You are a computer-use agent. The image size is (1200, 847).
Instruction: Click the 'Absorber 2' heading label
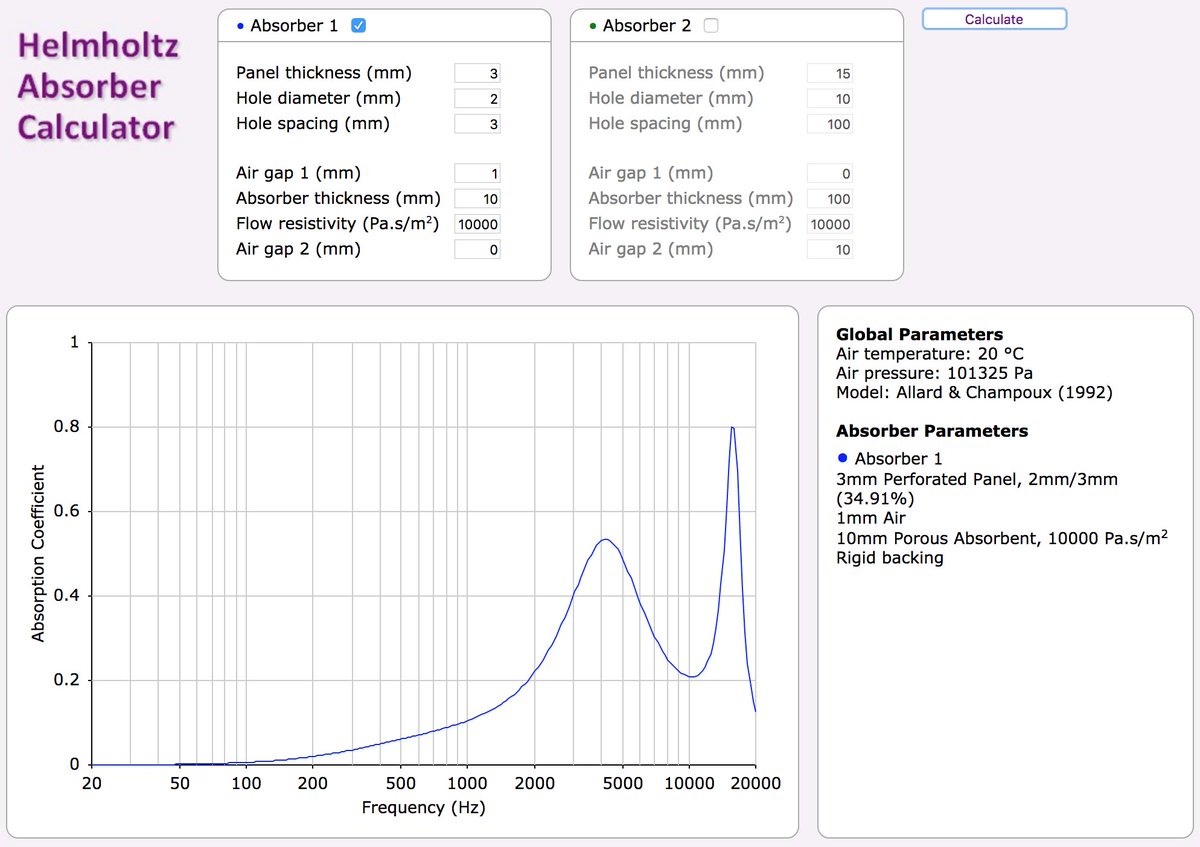click(646, 26)
